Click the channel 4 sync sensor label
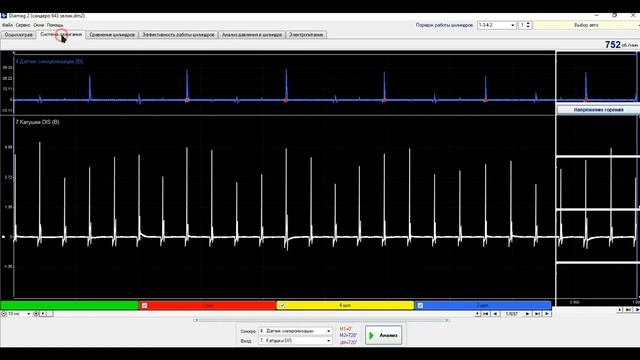Screen dimensions: 640x360 (x=49, y=61)
